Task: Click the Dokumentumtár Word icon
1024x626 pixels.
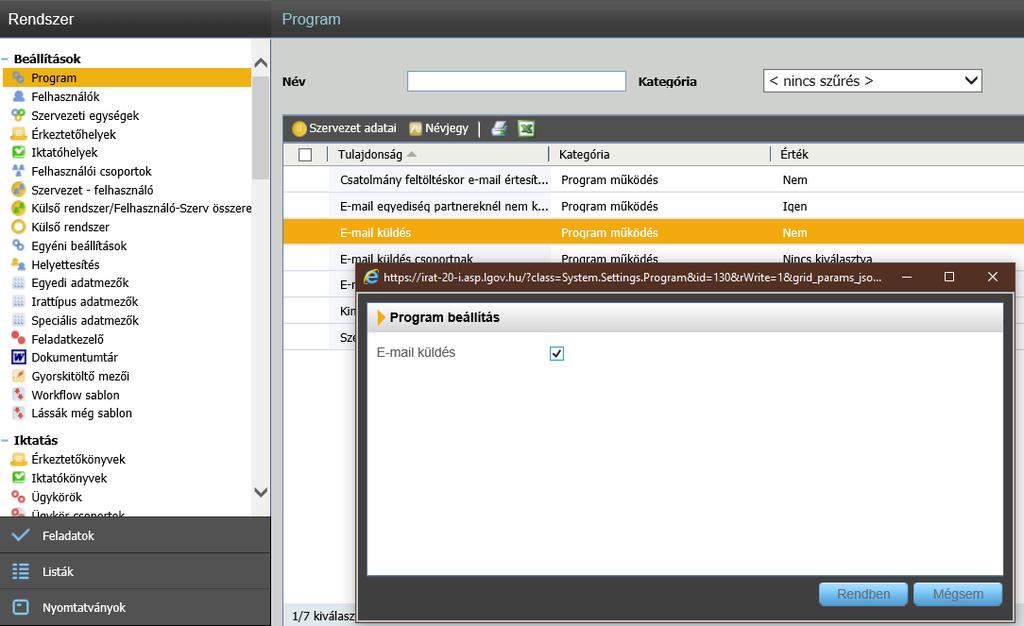Action: coord(18,357)
